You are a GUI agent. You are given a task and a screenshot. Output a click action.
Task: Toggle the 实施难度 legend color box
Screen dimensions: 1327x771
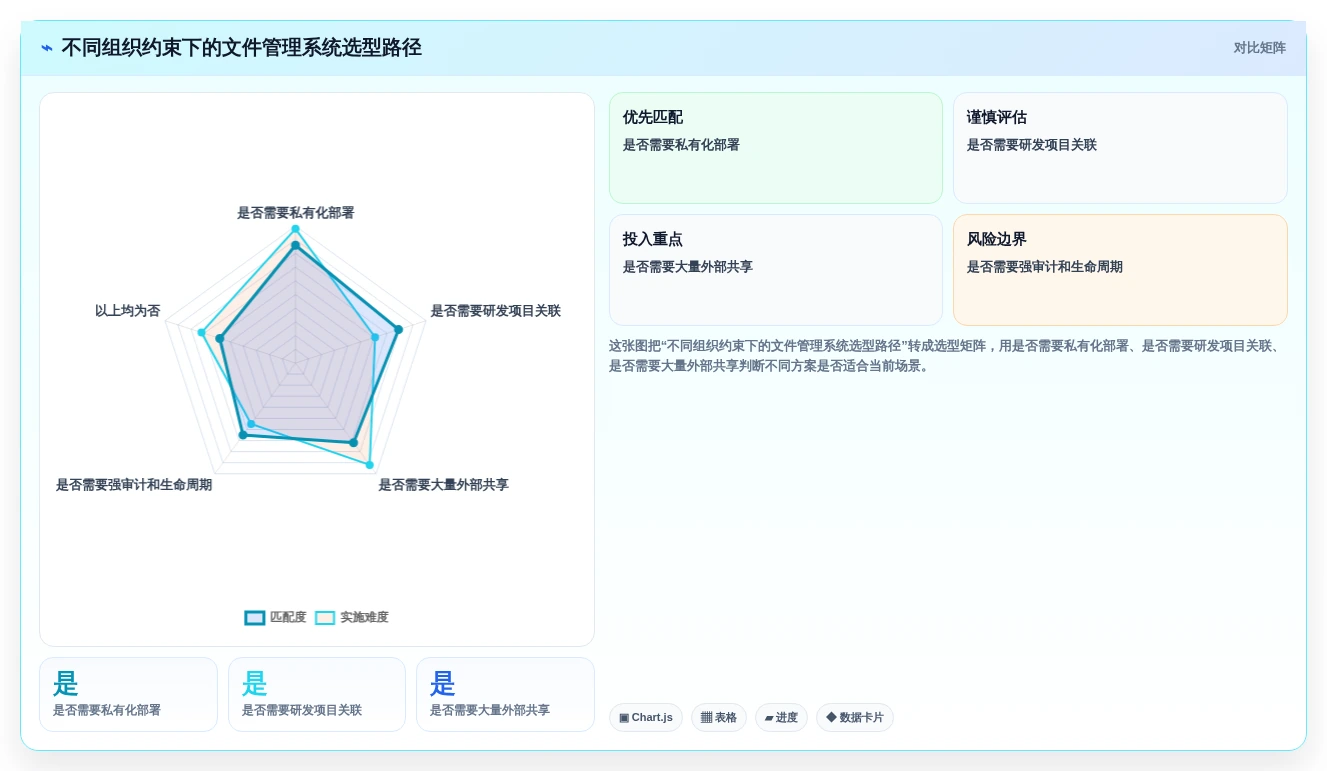[325, 618]
